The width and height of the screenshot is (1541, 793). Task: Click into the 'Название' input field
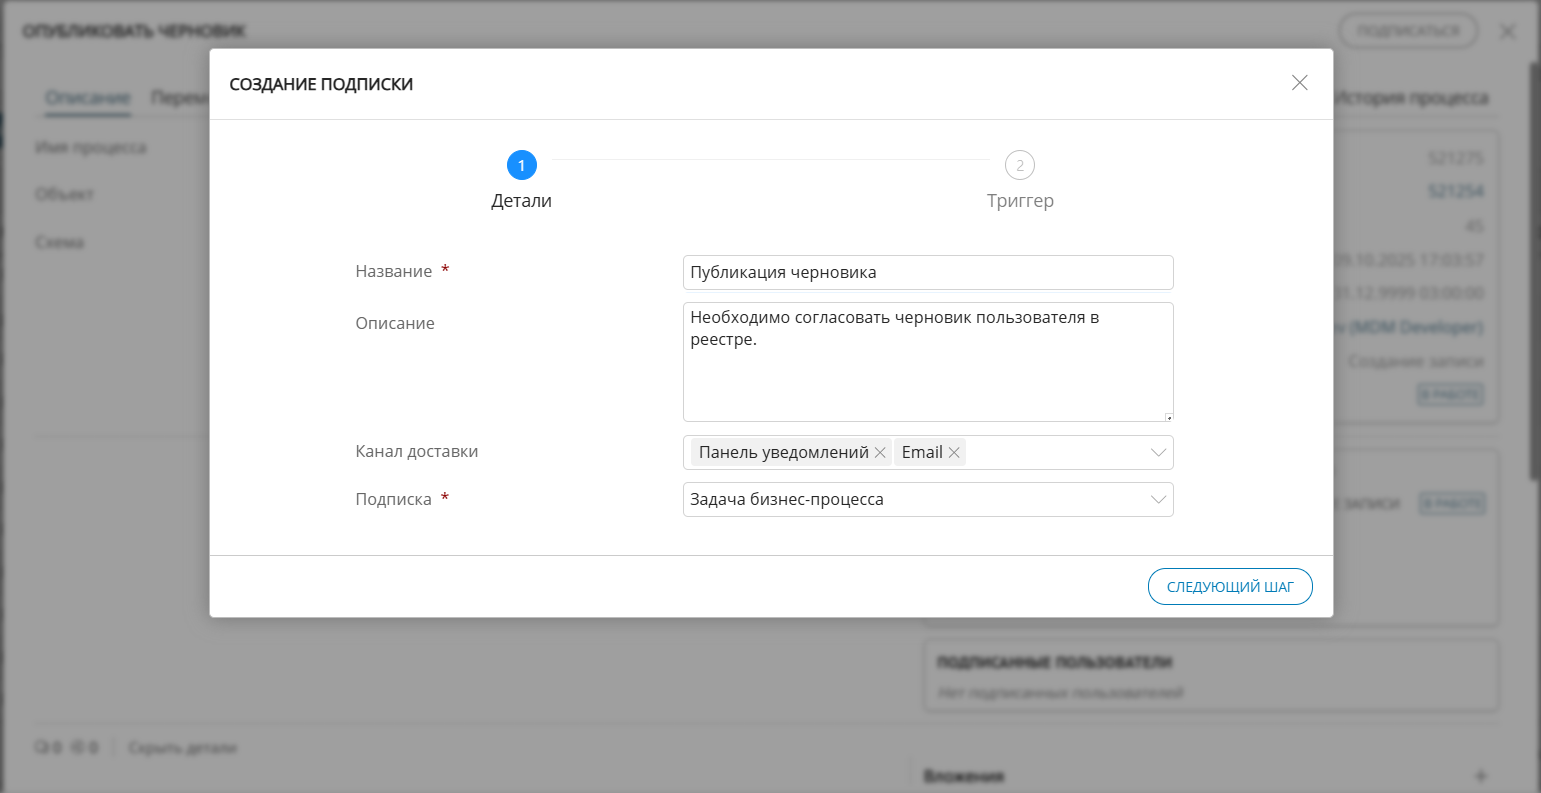pyautogui.click(x=927, y=272)
